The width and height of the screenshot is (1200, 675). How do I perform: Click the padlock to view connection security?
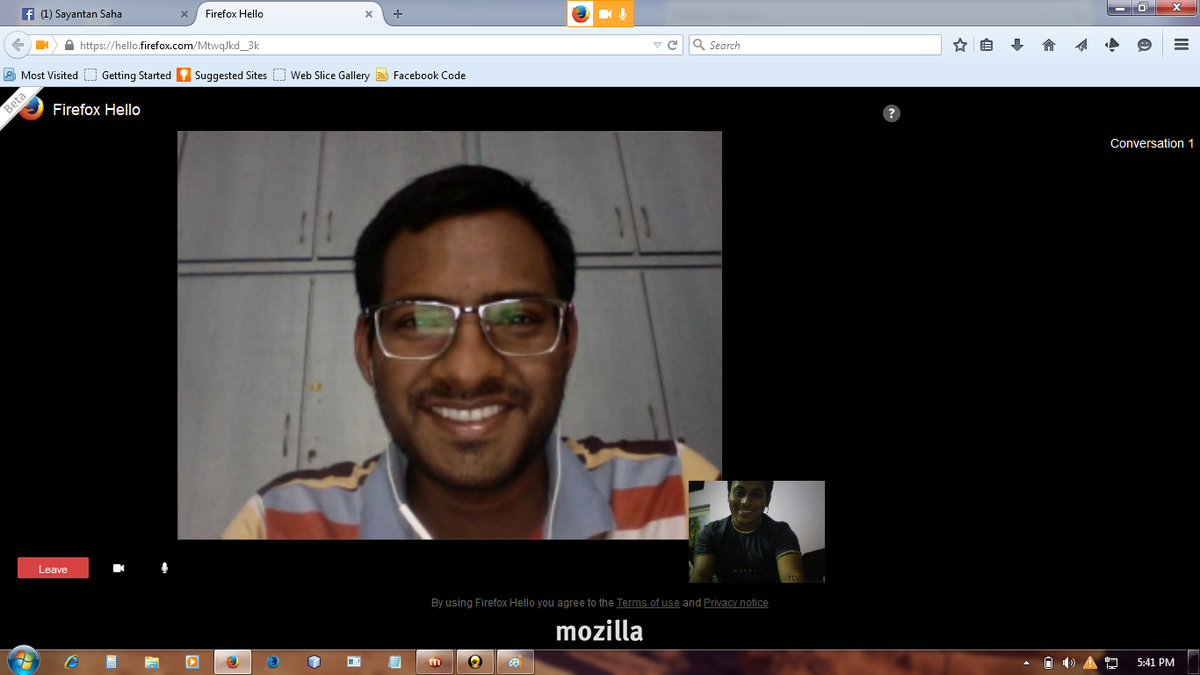(x=67, y=44)
